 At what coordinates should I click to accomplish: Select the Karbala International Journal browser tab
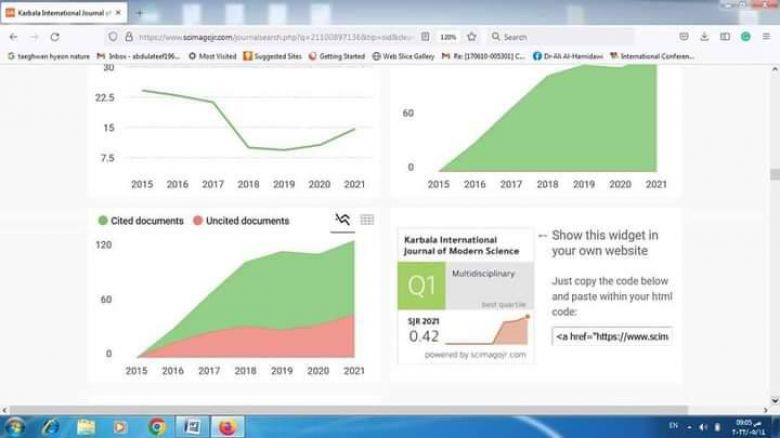pos(62,13)
